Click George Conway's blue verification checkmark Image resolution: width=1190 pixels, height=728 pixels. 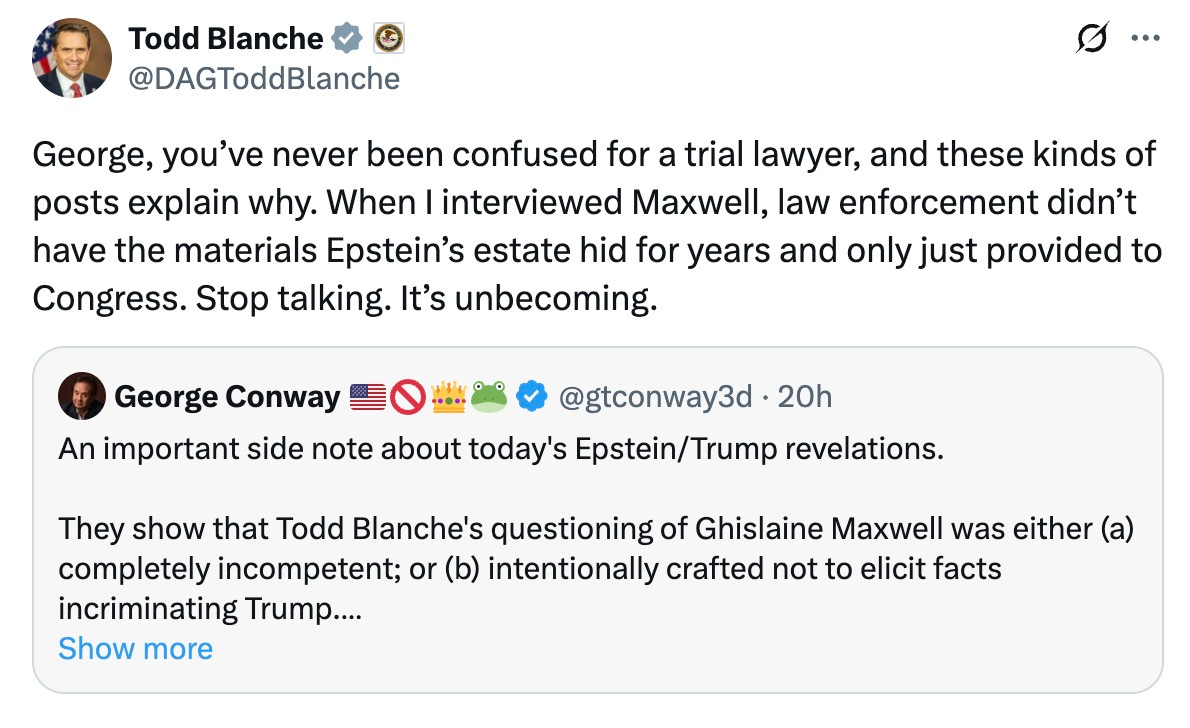click(531, 396)
